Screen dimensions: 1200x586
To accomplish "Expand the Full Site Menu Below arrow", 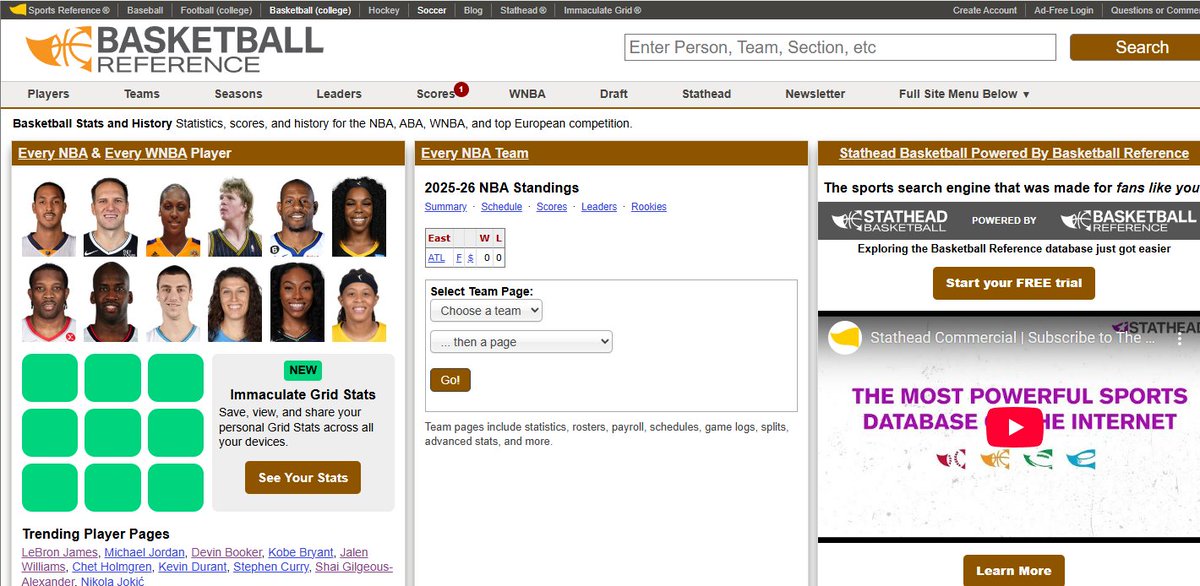I will pos(1026,94).
